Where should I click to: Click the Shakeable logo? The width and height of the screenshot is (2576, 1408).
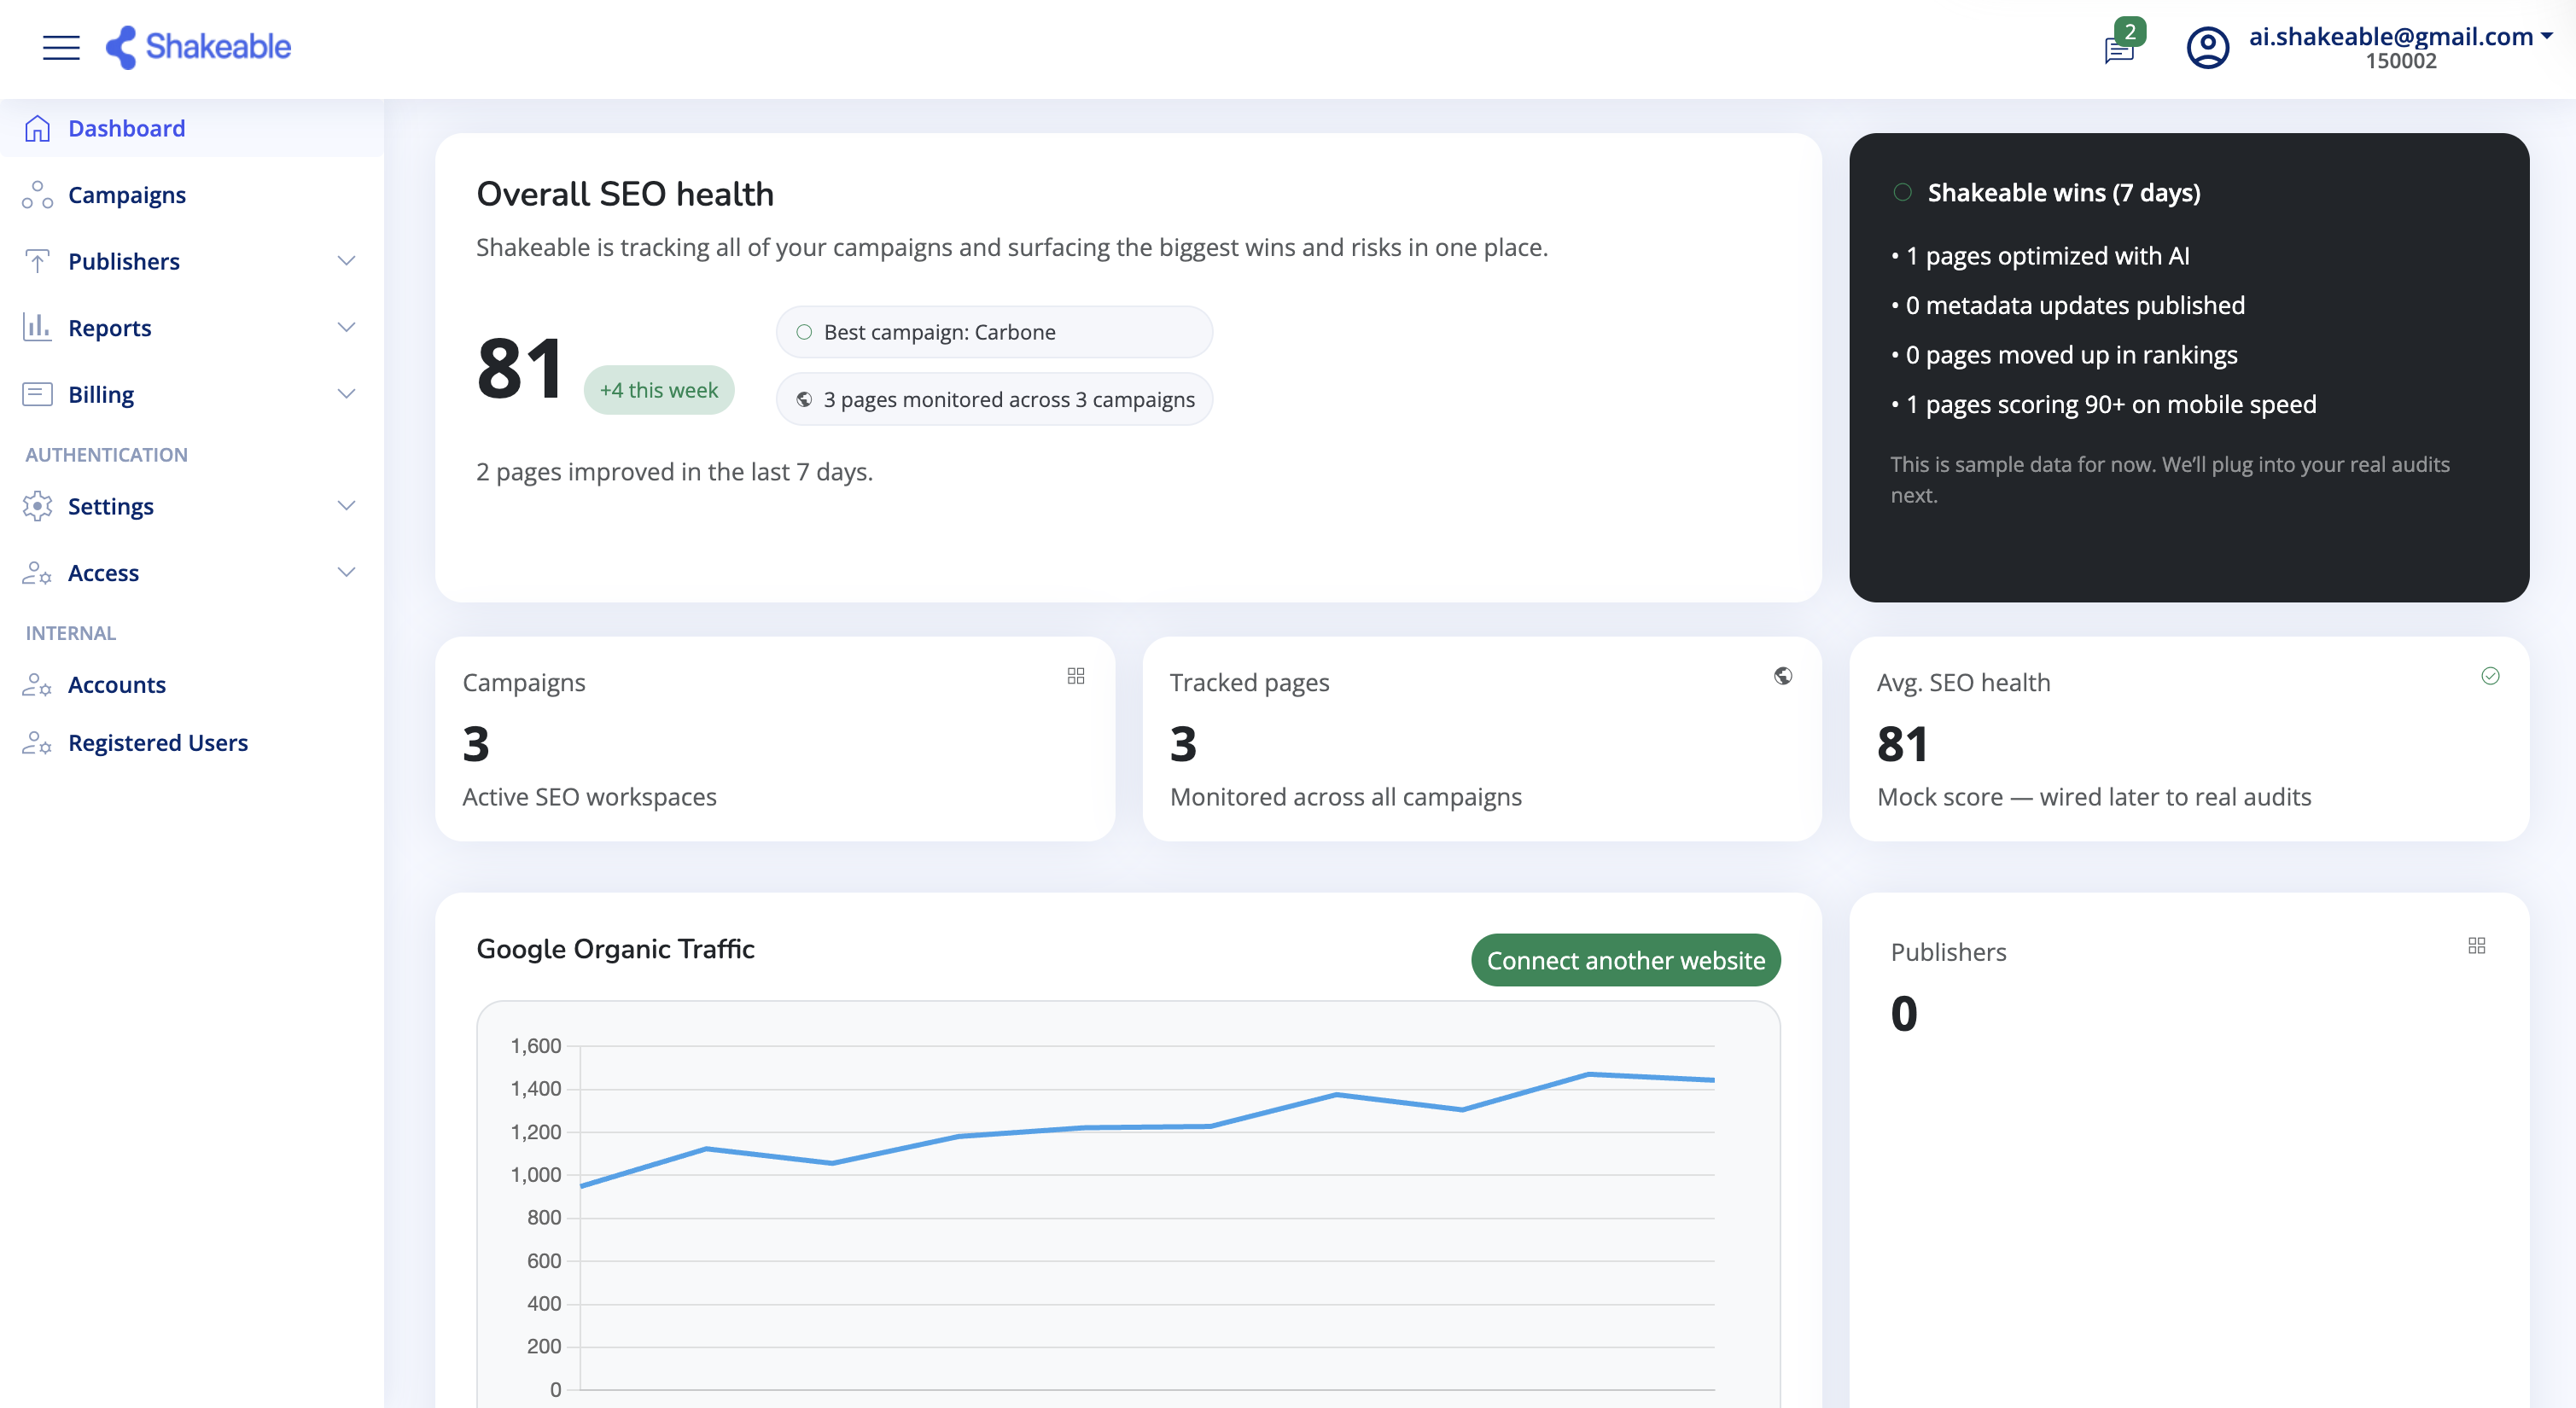197,47
